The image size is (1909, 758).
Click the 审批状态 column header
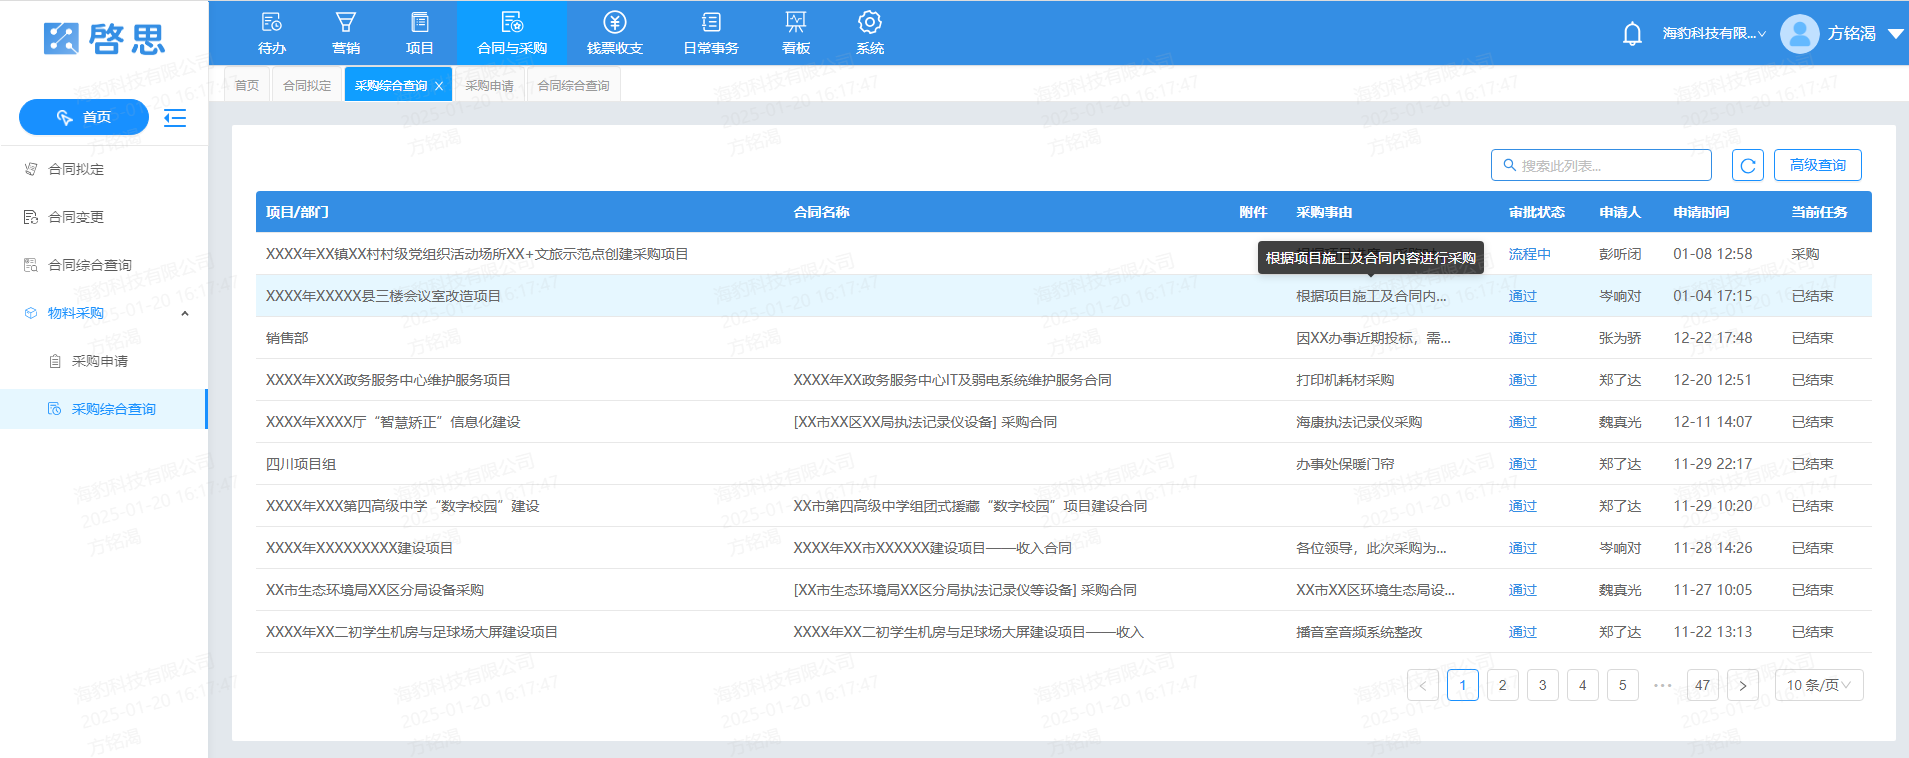pos(1536,212)
